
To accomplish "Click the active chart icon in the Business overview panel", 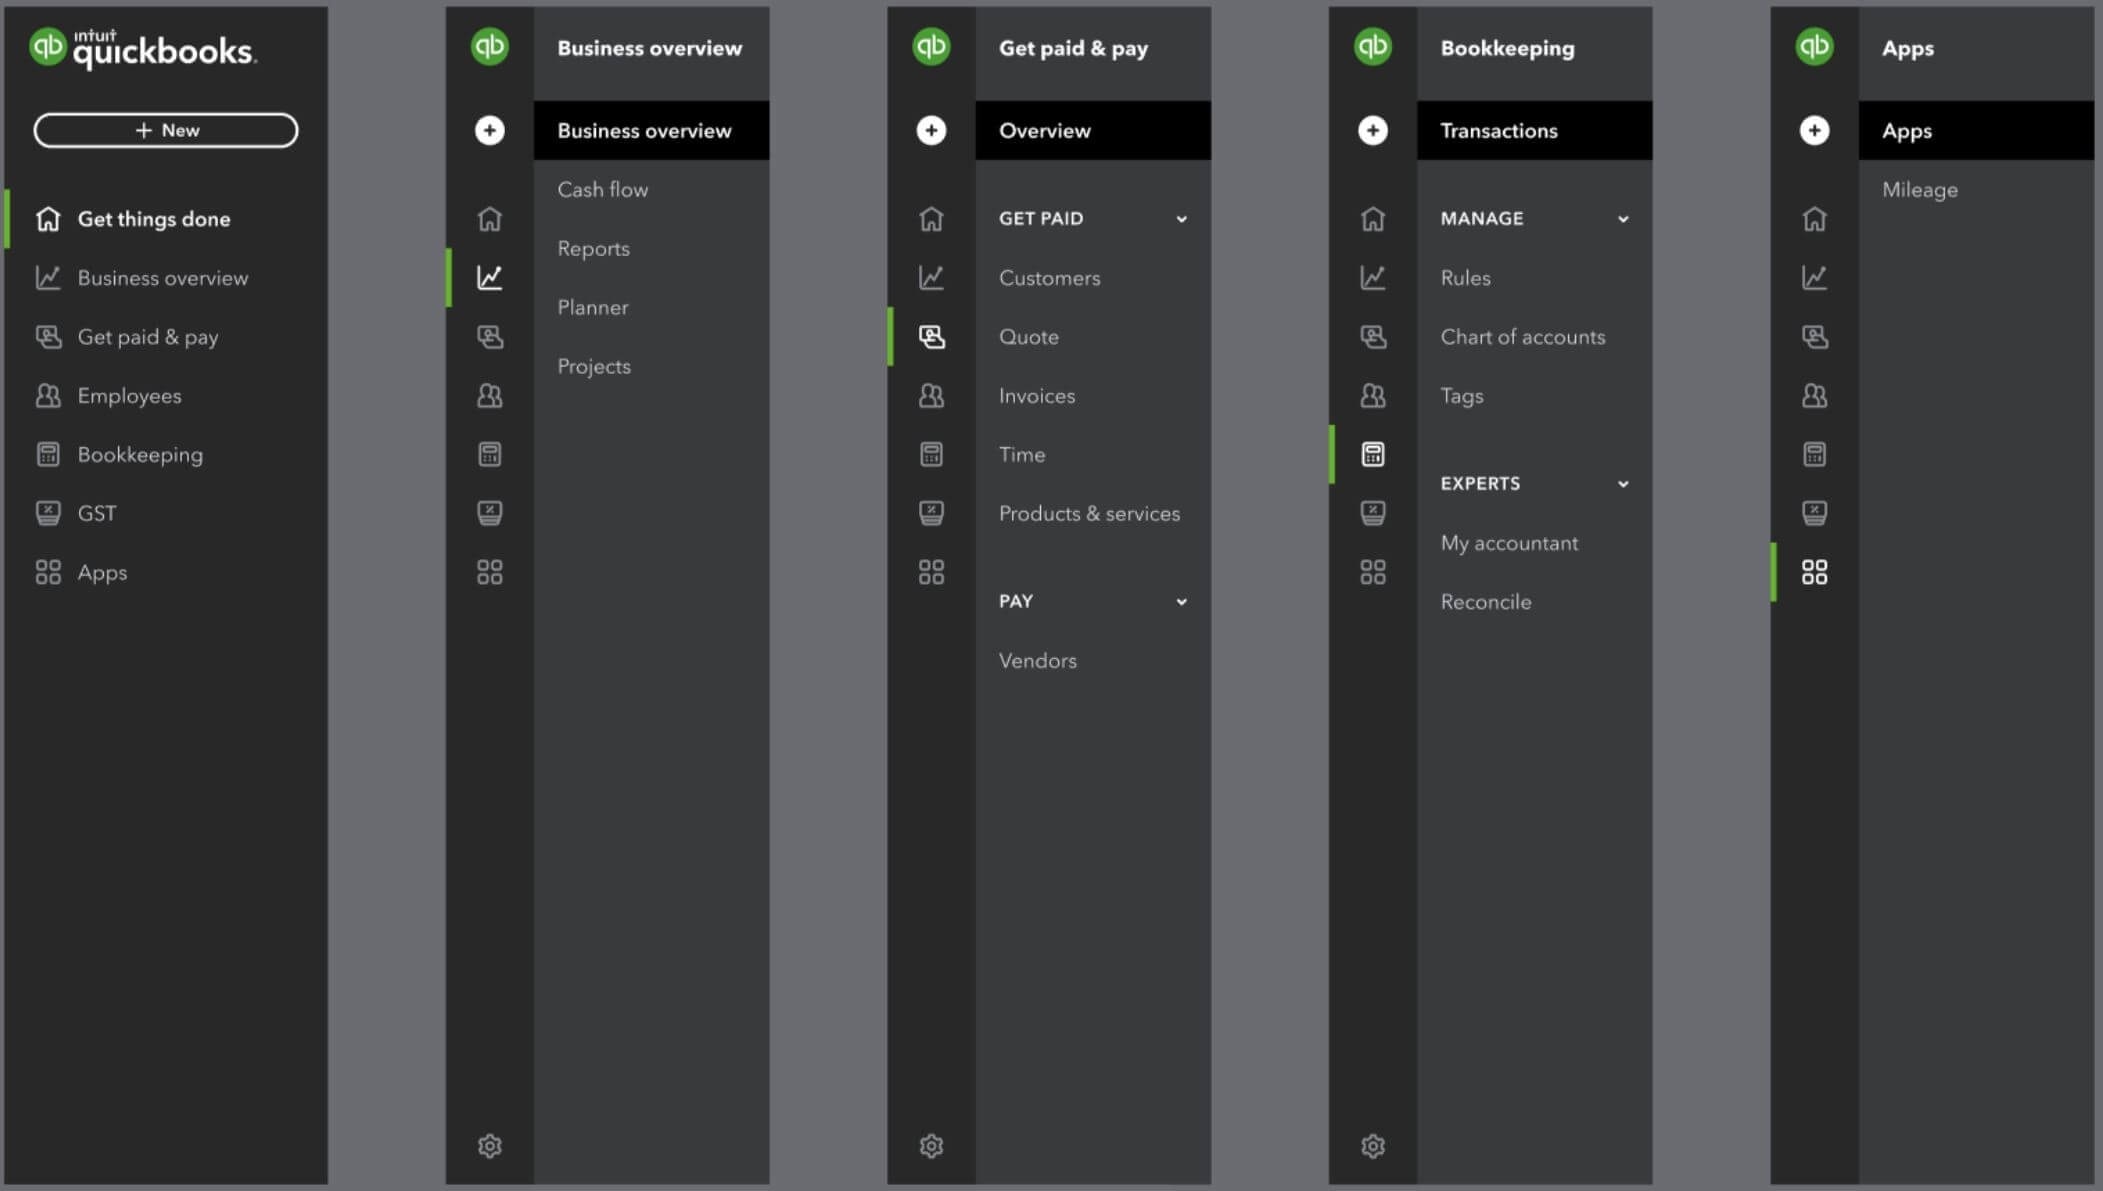I will [x=490, y=277].
